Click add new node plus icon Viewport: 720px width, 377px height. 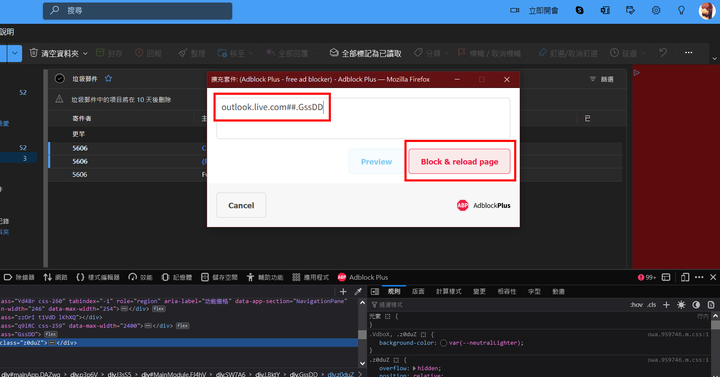point(343,292)
